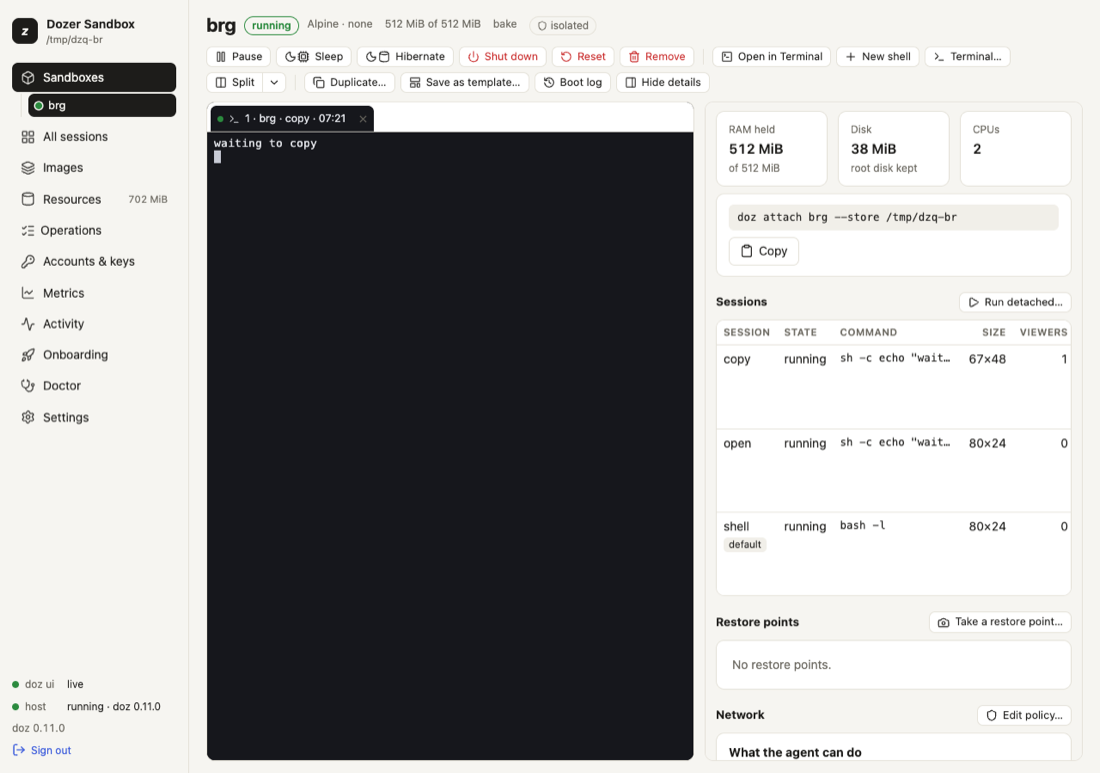Screen dimensions: 1100x773
Task: Click the default tag under shell
Action: point(744,544)
